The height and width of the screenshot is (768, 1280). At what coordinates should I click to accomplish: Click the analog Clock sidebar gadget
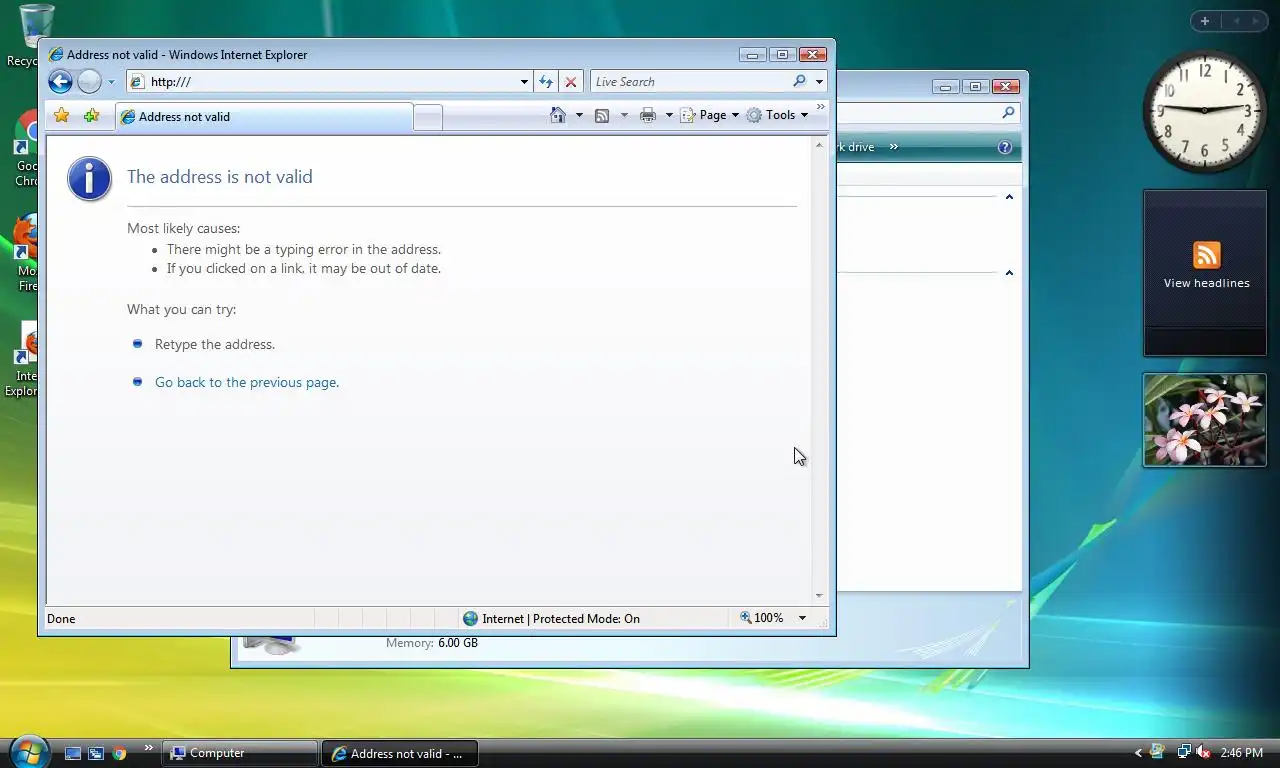coord(1204,110)
